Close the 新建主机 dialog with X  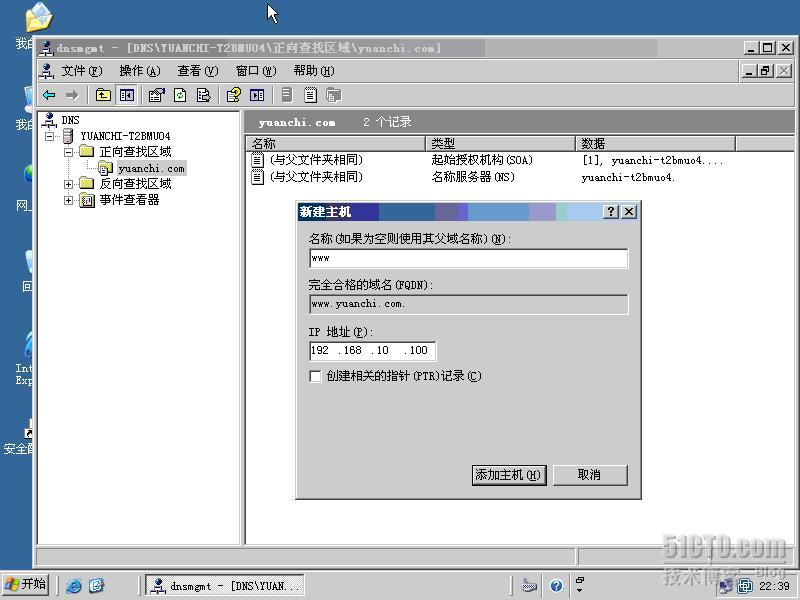629,211
